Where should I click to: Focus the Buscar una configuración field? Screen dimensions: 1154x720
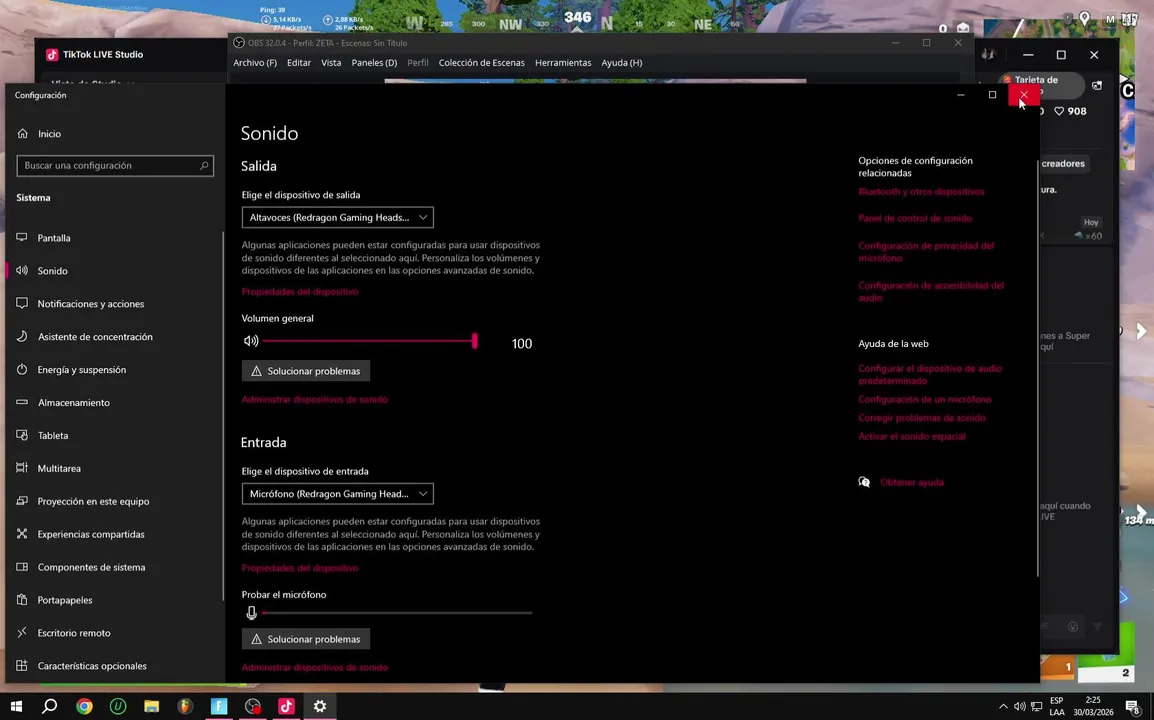115,166
